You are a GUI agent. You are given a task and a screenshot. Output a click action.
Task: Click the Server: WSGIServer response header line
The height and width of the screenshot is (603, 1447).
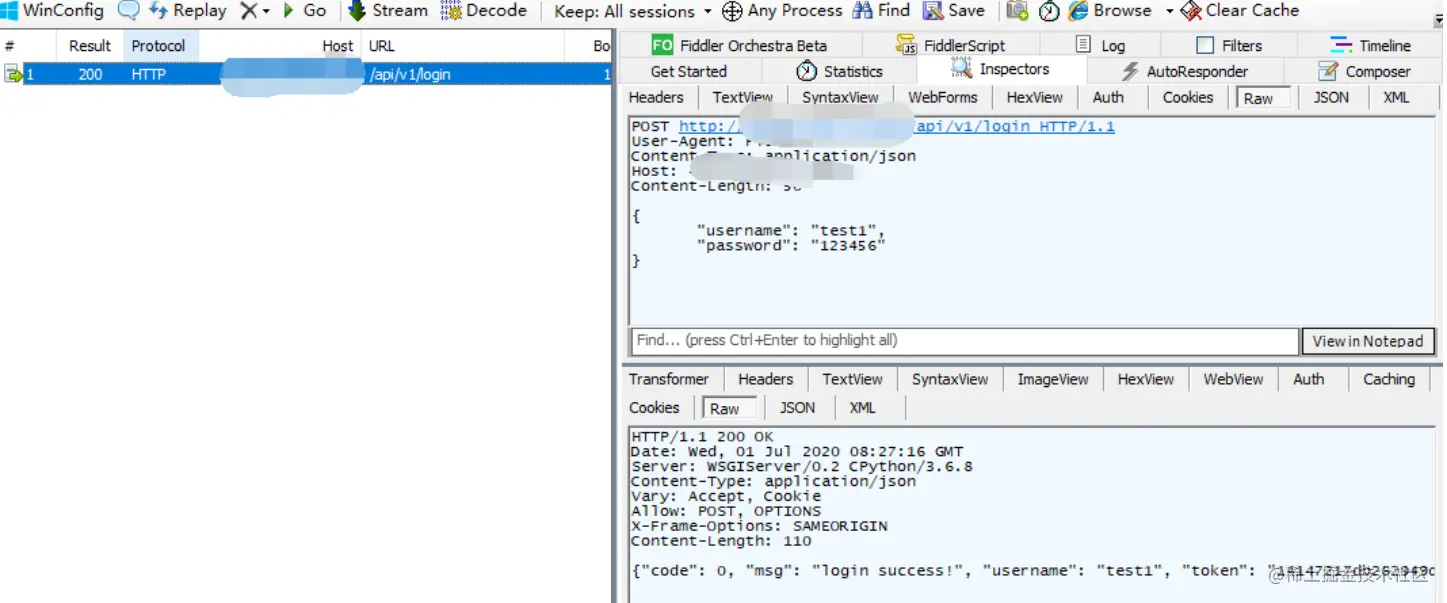pos(802,466)
